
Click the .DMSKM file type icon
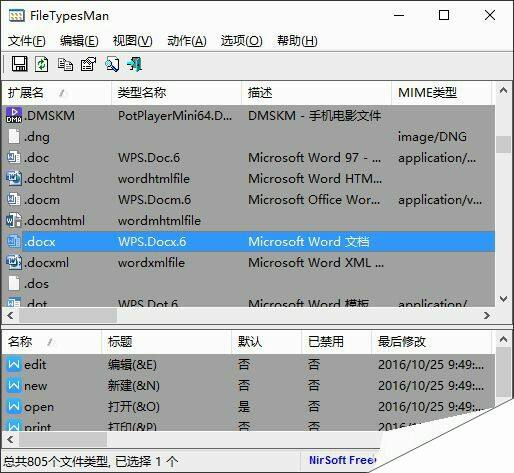tap(14, 115)
